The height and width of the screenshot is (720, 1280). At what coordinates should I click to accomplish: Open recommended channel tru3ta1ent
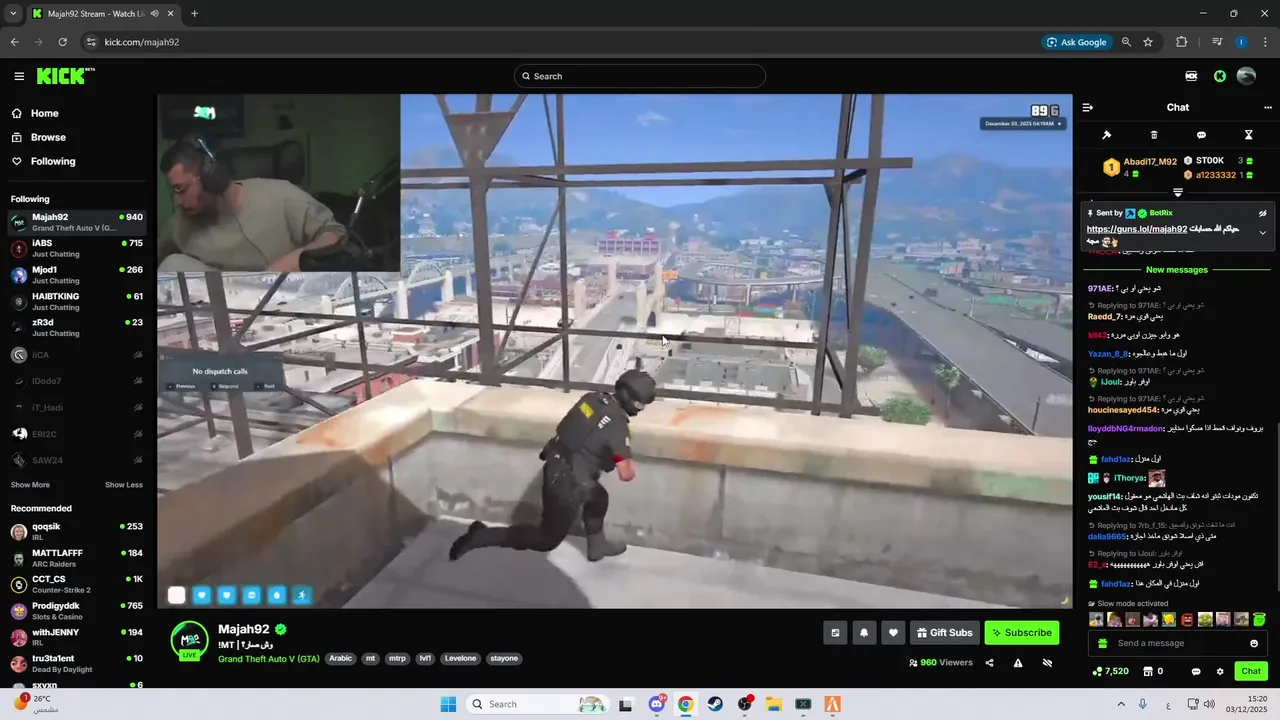click(x=77, y=664)
